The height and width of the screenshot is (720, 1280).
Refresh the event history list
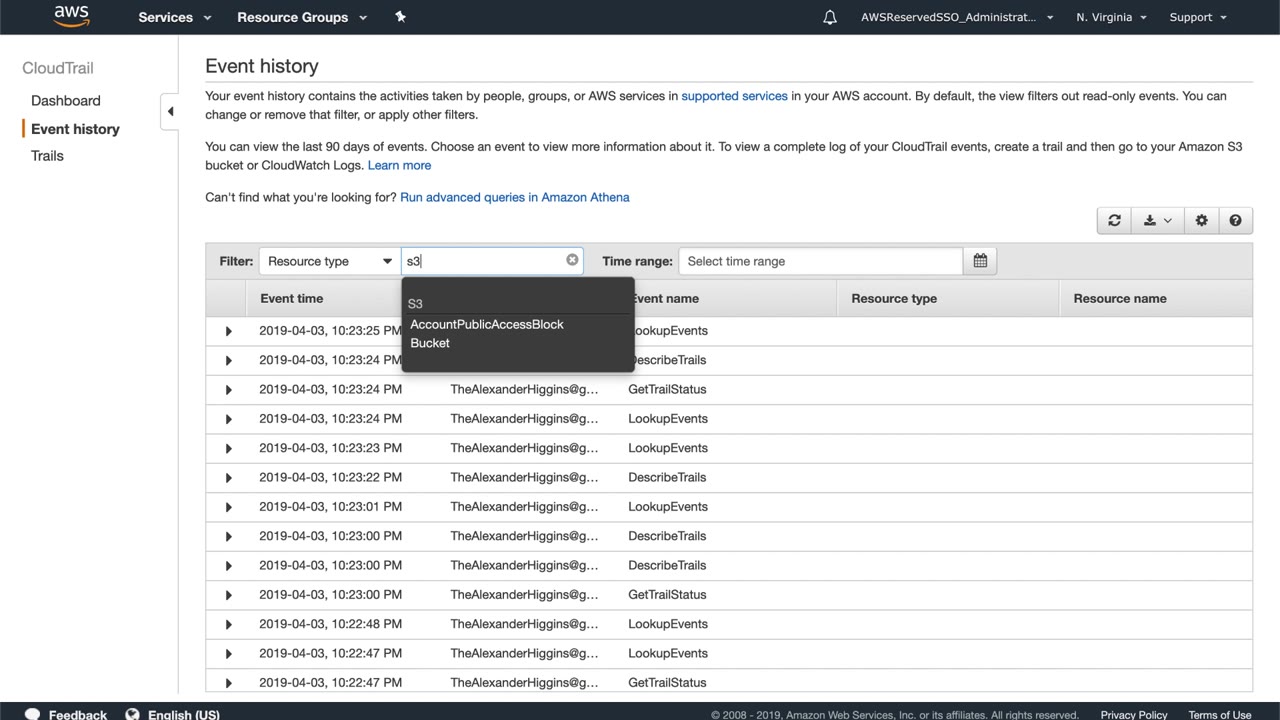[1114, 221]
